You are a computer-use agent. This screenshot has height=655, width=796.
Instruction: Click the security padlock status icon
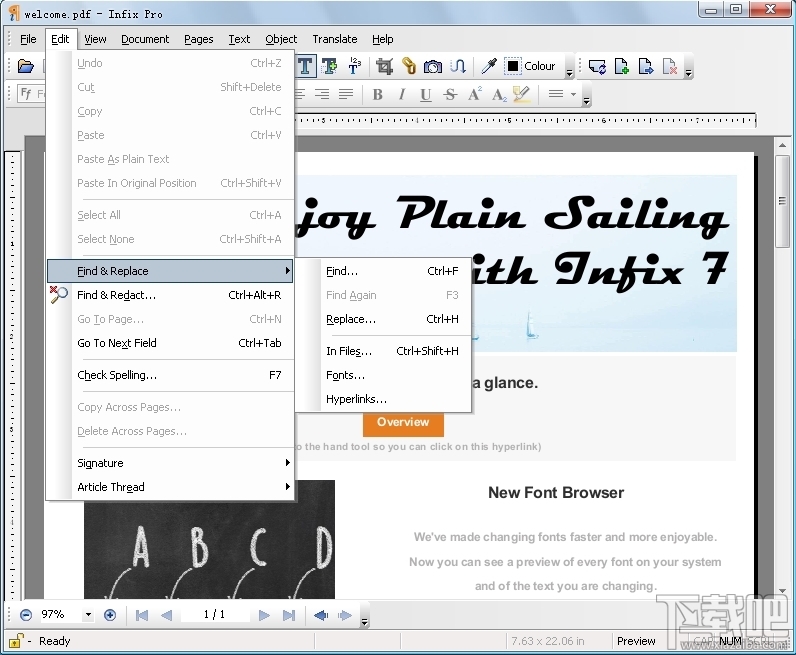(16, 641)
